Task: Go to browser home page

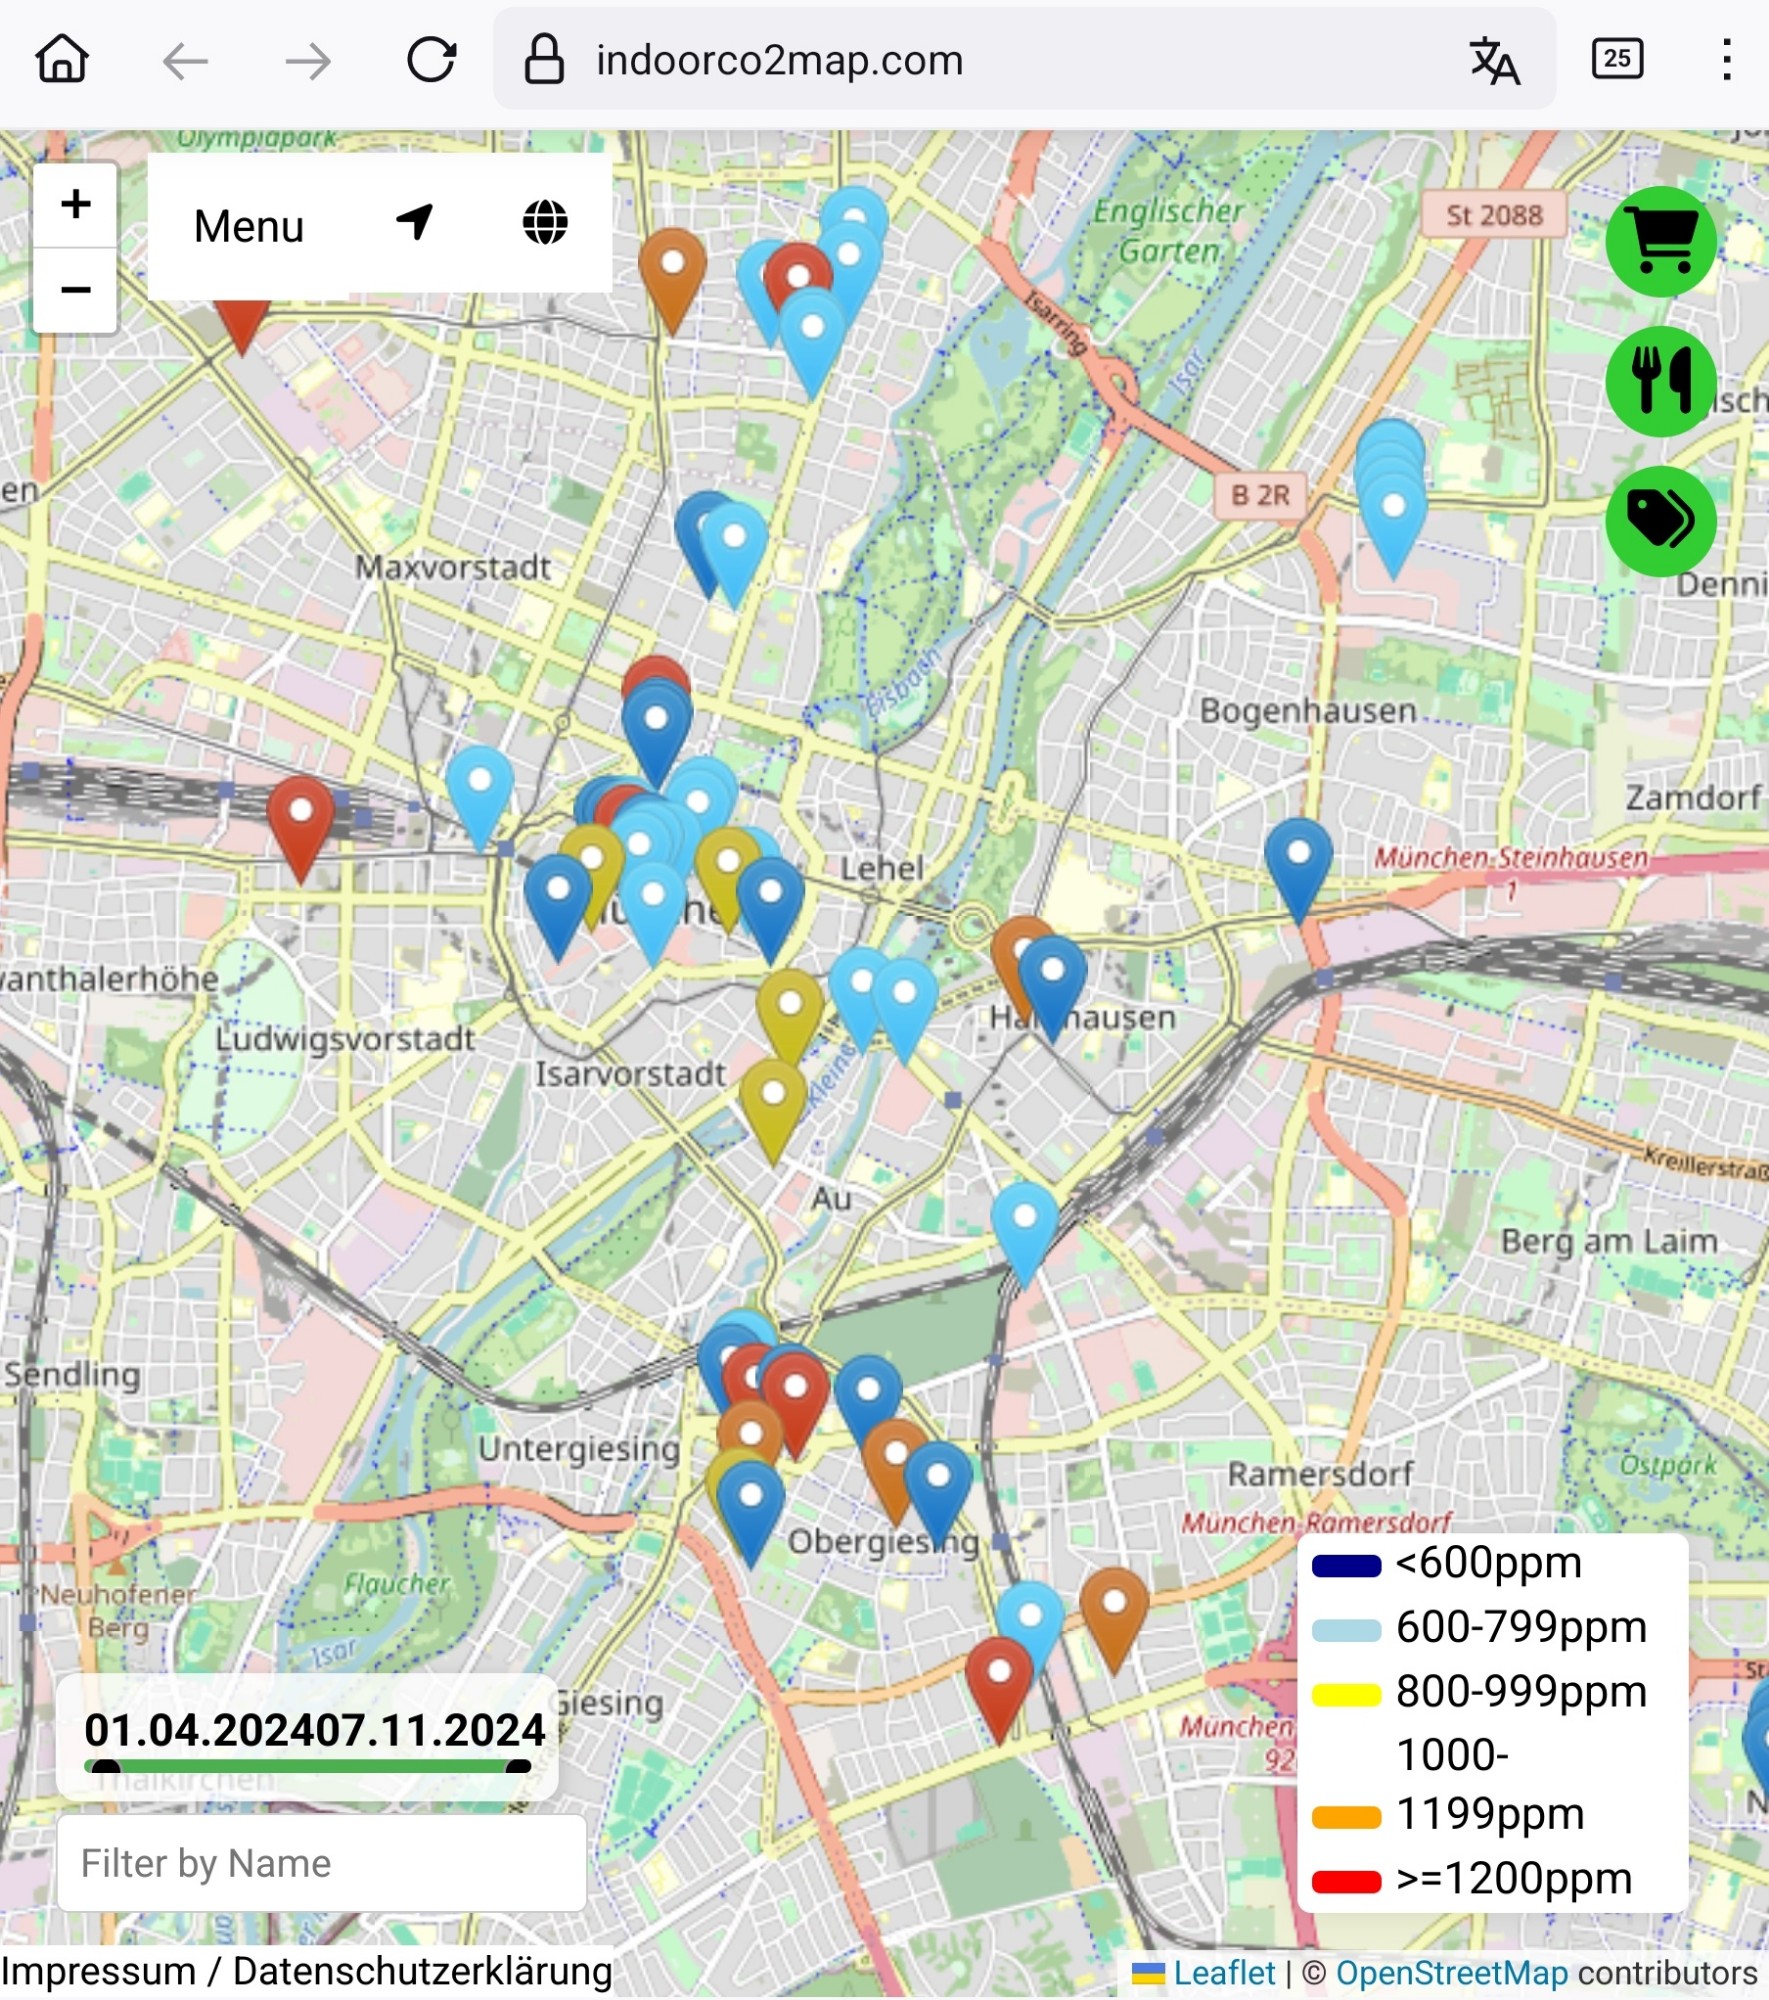Action: pos(62,59)
